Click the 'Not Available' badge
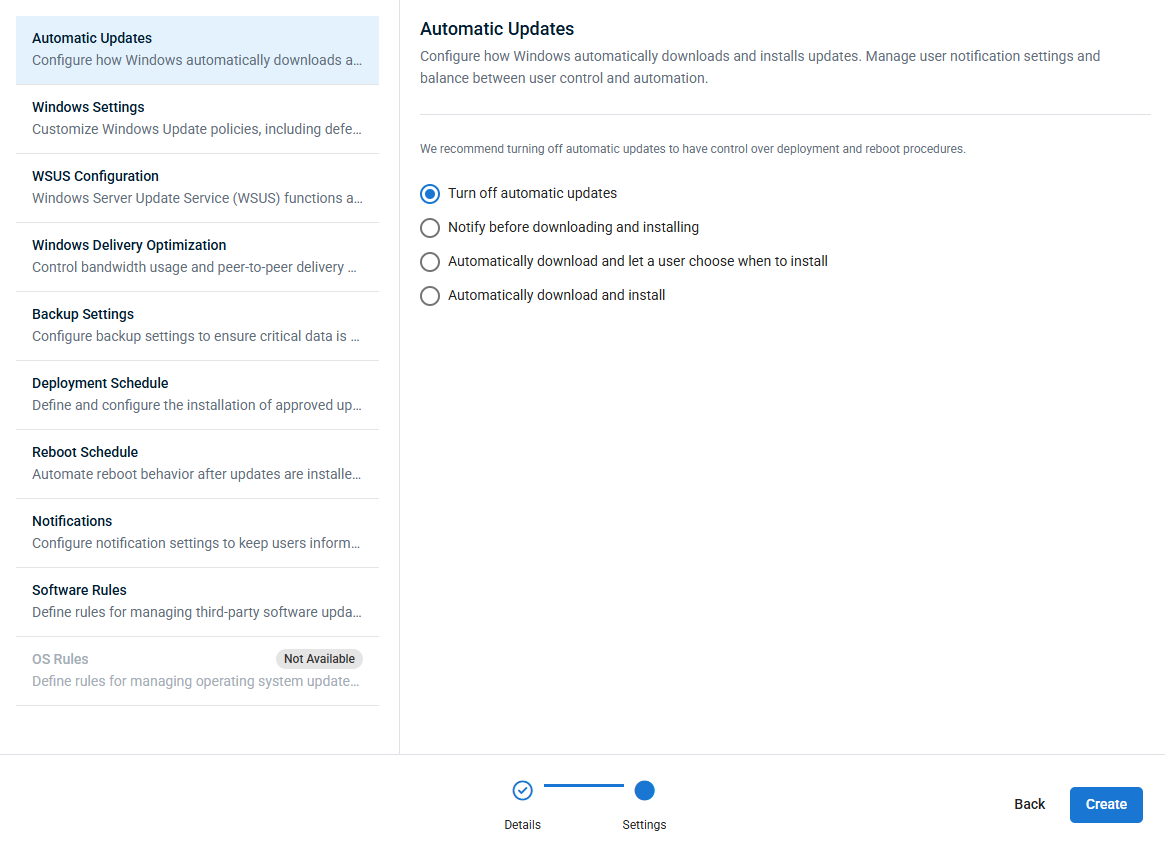 [319, 659]
